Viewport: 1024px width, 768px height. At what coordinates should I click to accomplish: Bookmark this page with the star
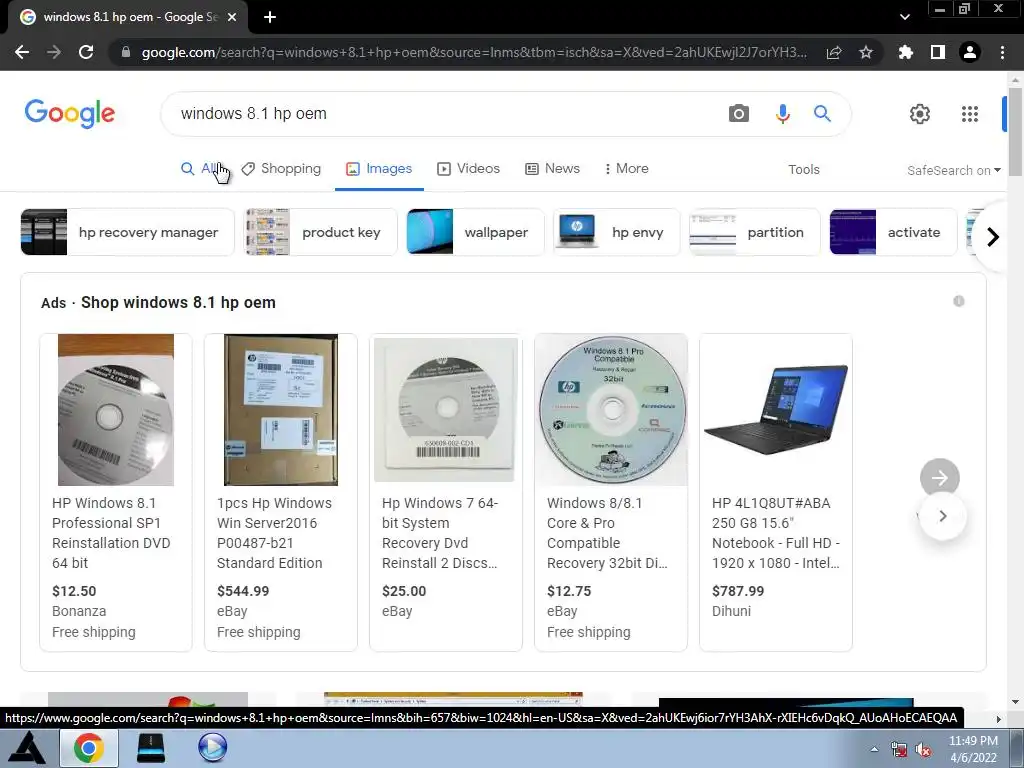pos(866,52)
